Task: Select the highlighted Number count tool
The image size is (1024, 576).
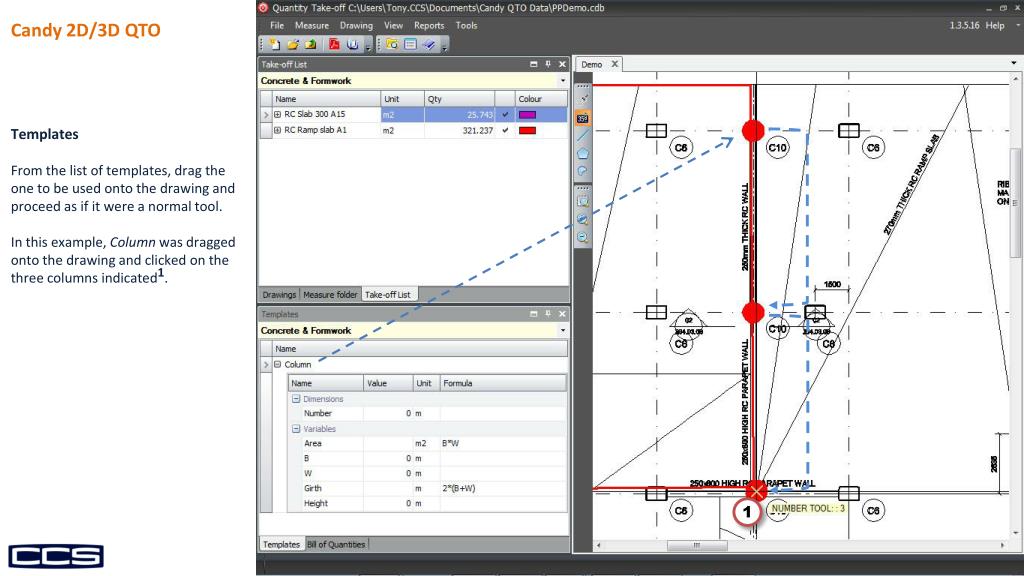Action: click(x=583, y=118)
